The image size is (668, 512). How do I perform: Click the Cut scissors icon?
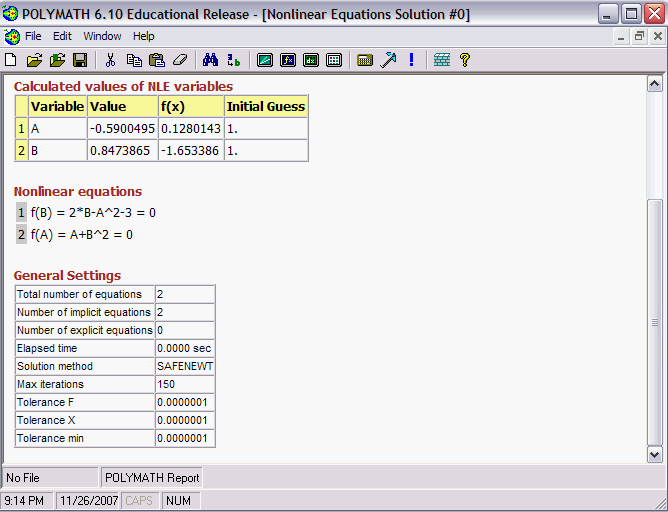tap(110, 60)
